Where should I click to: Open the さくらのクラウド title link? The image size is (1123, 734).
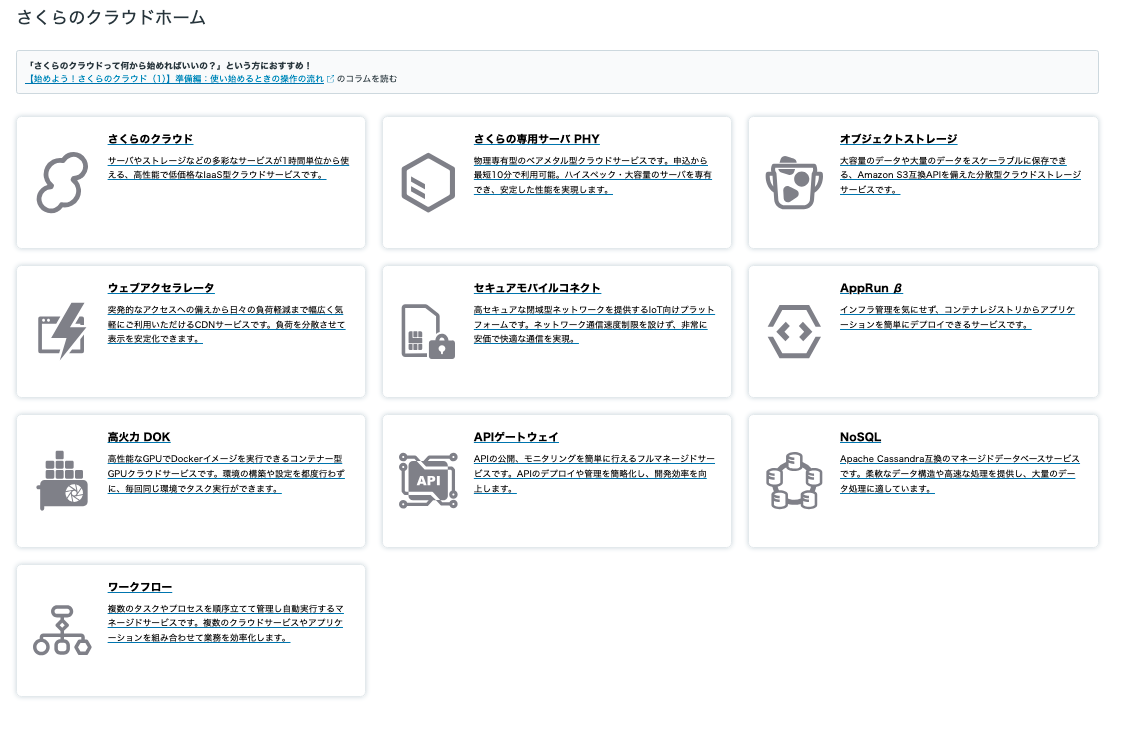coord(150,139)
